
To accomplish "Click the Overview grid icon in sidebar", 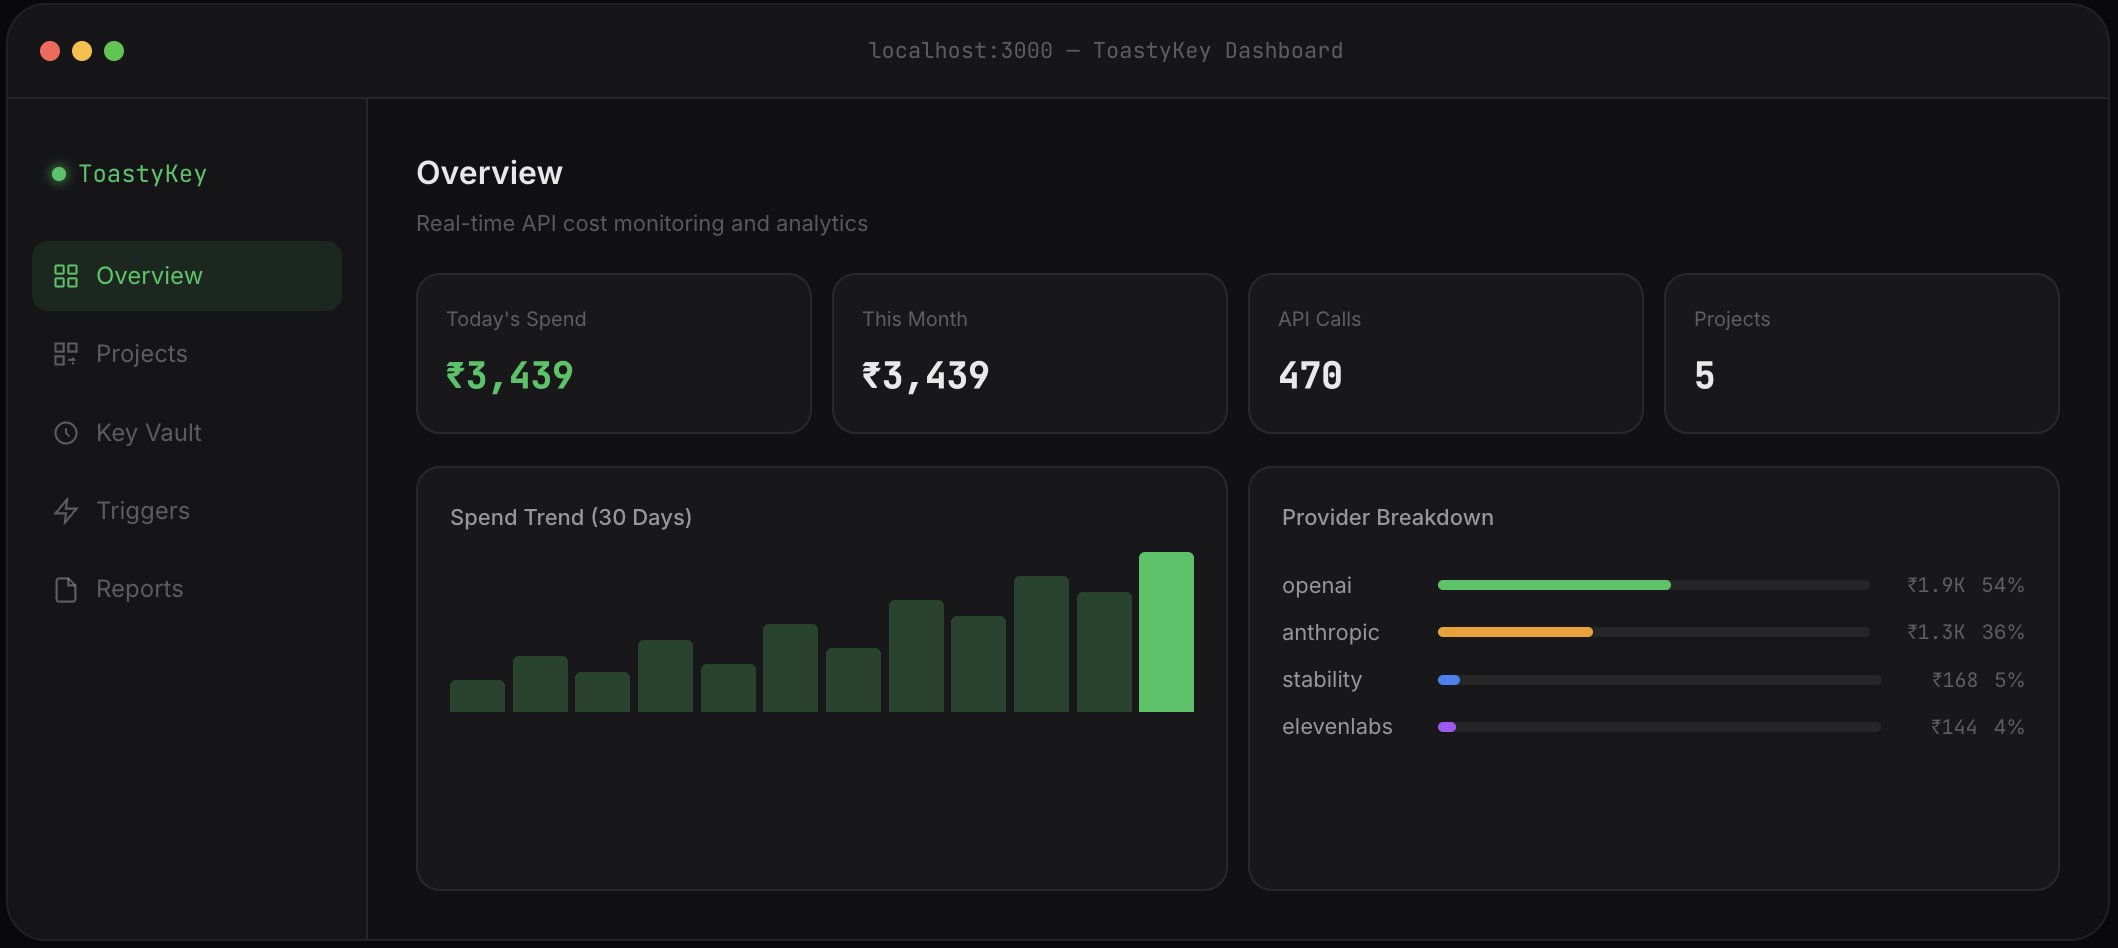I will pyautogui.click(x=66, y=276).
